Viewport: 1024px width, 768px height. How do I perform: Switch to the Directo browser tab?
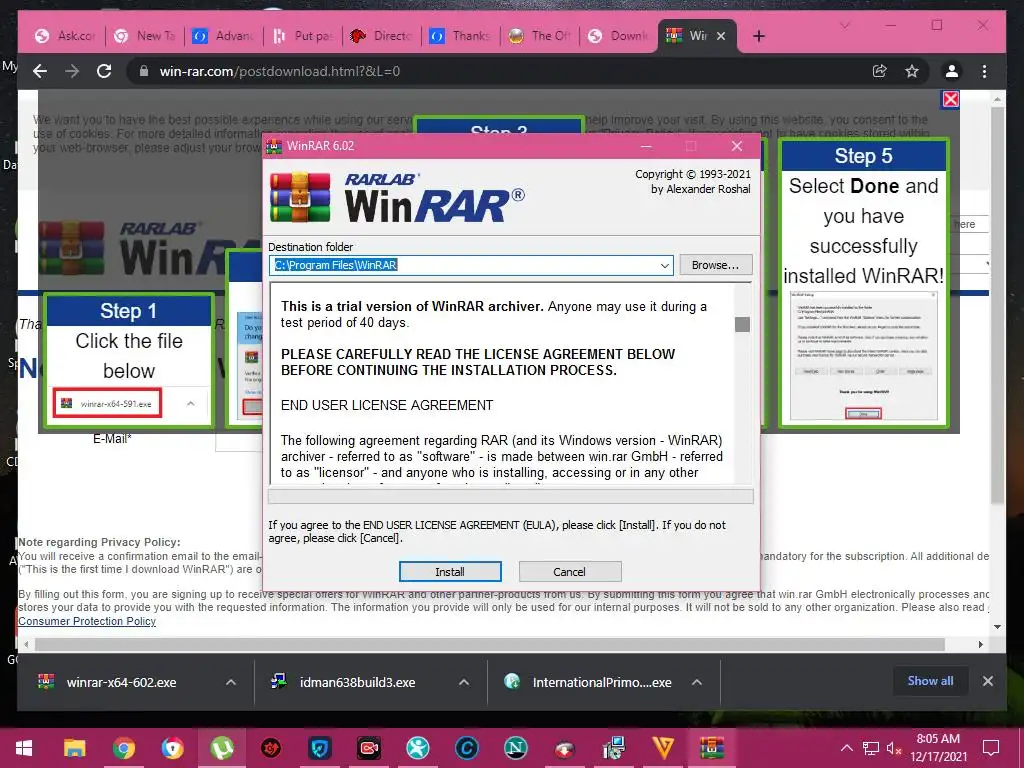coord(382,36)
